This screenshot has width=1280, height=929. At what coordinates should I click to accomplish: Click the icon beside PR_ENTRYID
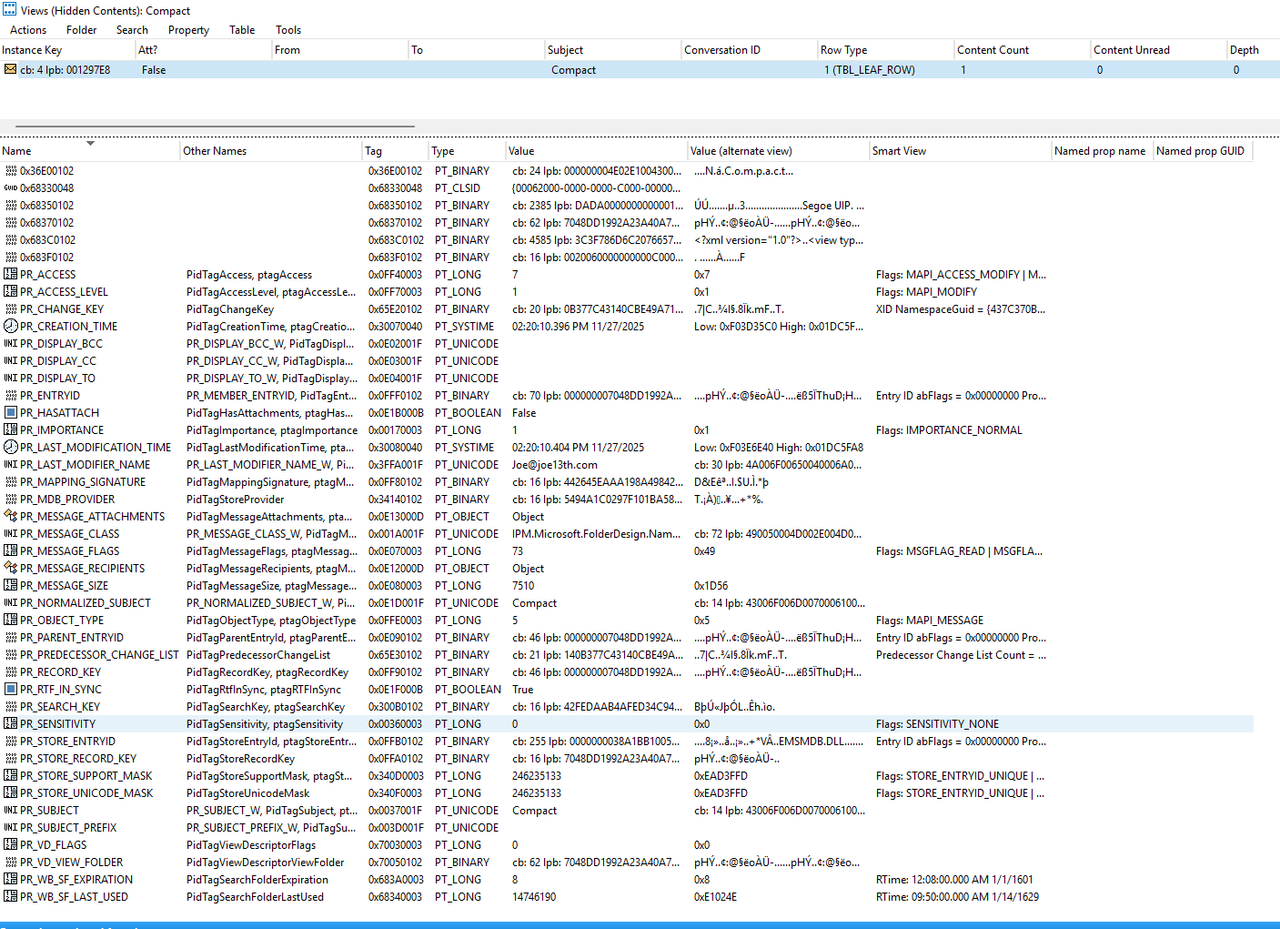(x=10, y=395)
